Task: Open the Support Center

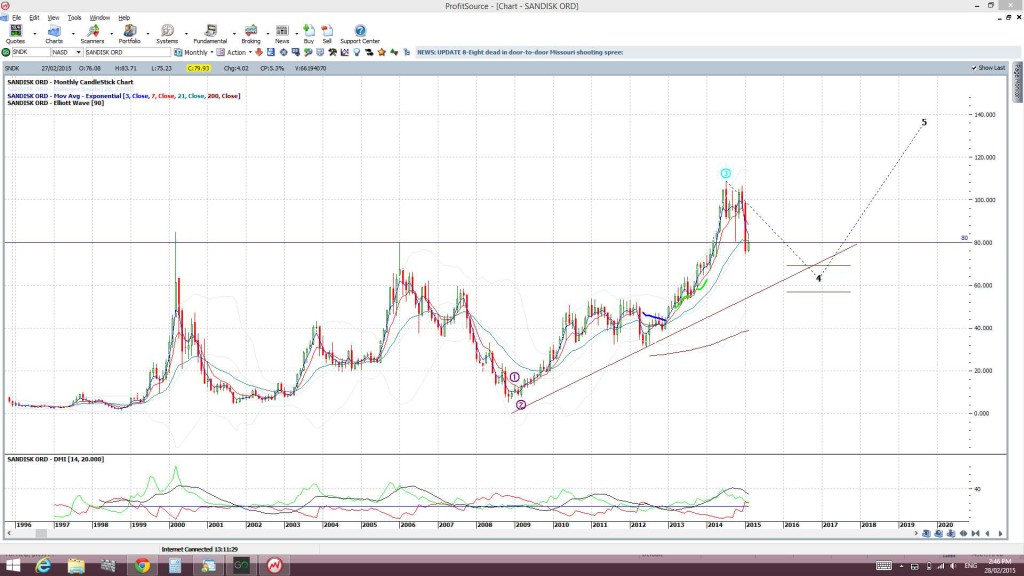Action: 360,34
